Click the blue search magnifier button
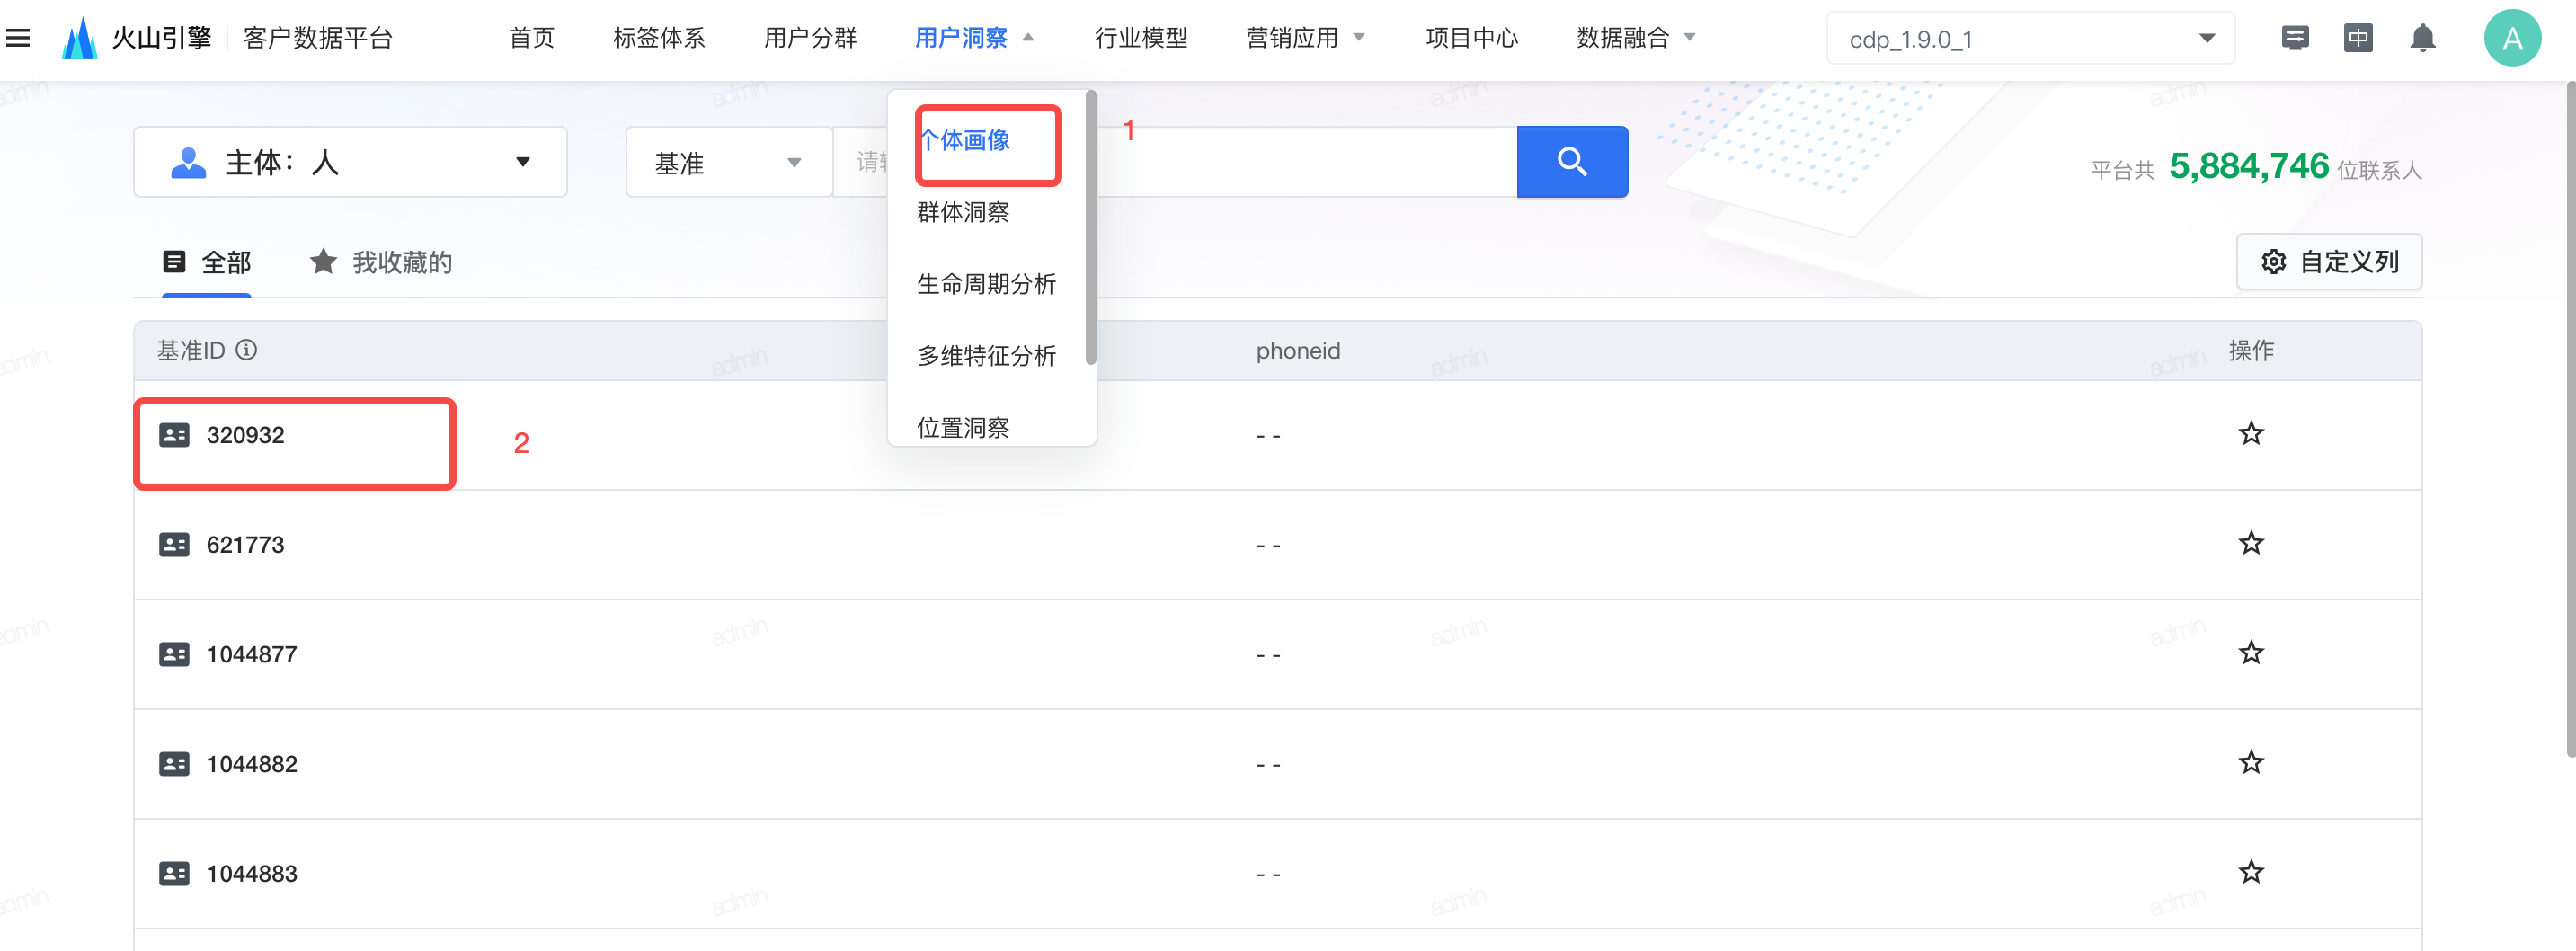The width and height of the screenshot is (2576, 951). (x=1571, y=162)
